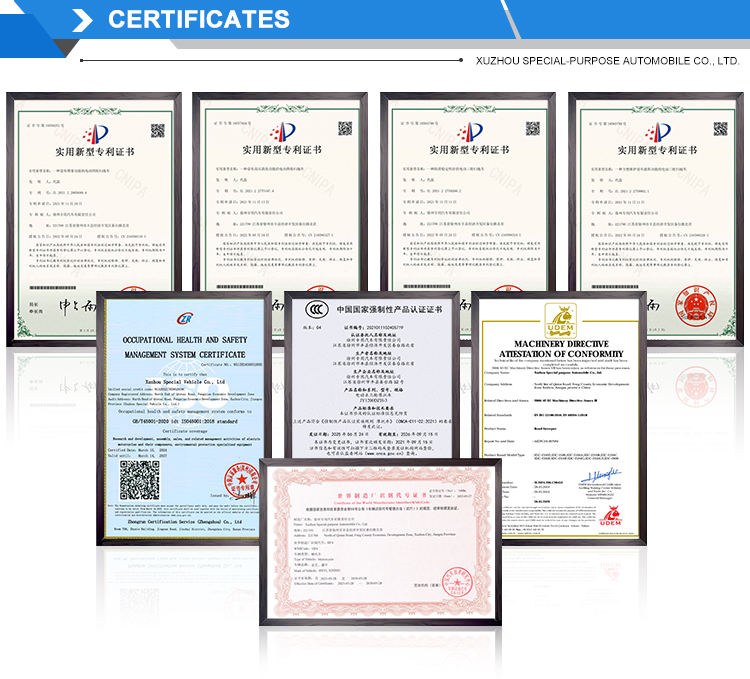Click the ATTESTATION OF CONFORMITY heading

(x=562, y=354)
